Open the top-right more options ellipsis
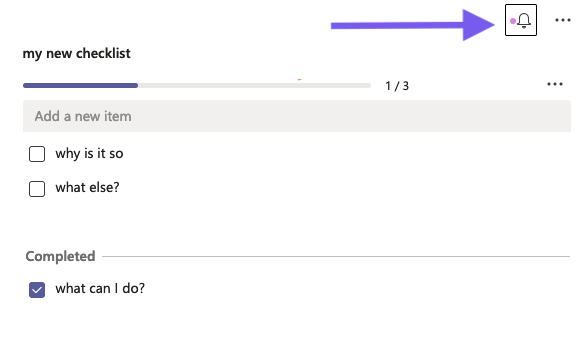The image size is (580, 364). tap(563, 20)
